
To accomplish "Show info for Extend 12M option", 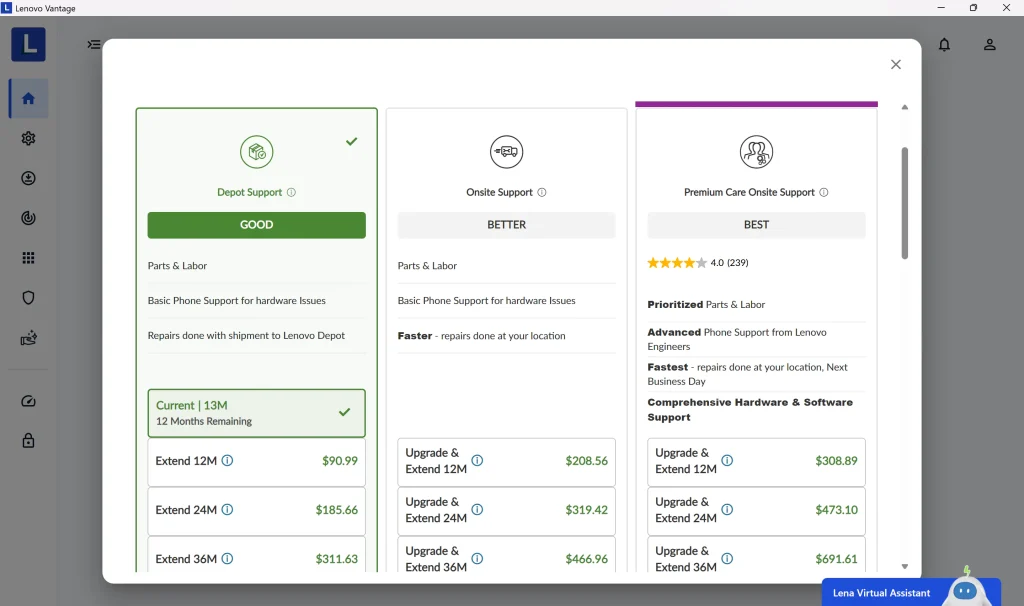I will (227, 460).
